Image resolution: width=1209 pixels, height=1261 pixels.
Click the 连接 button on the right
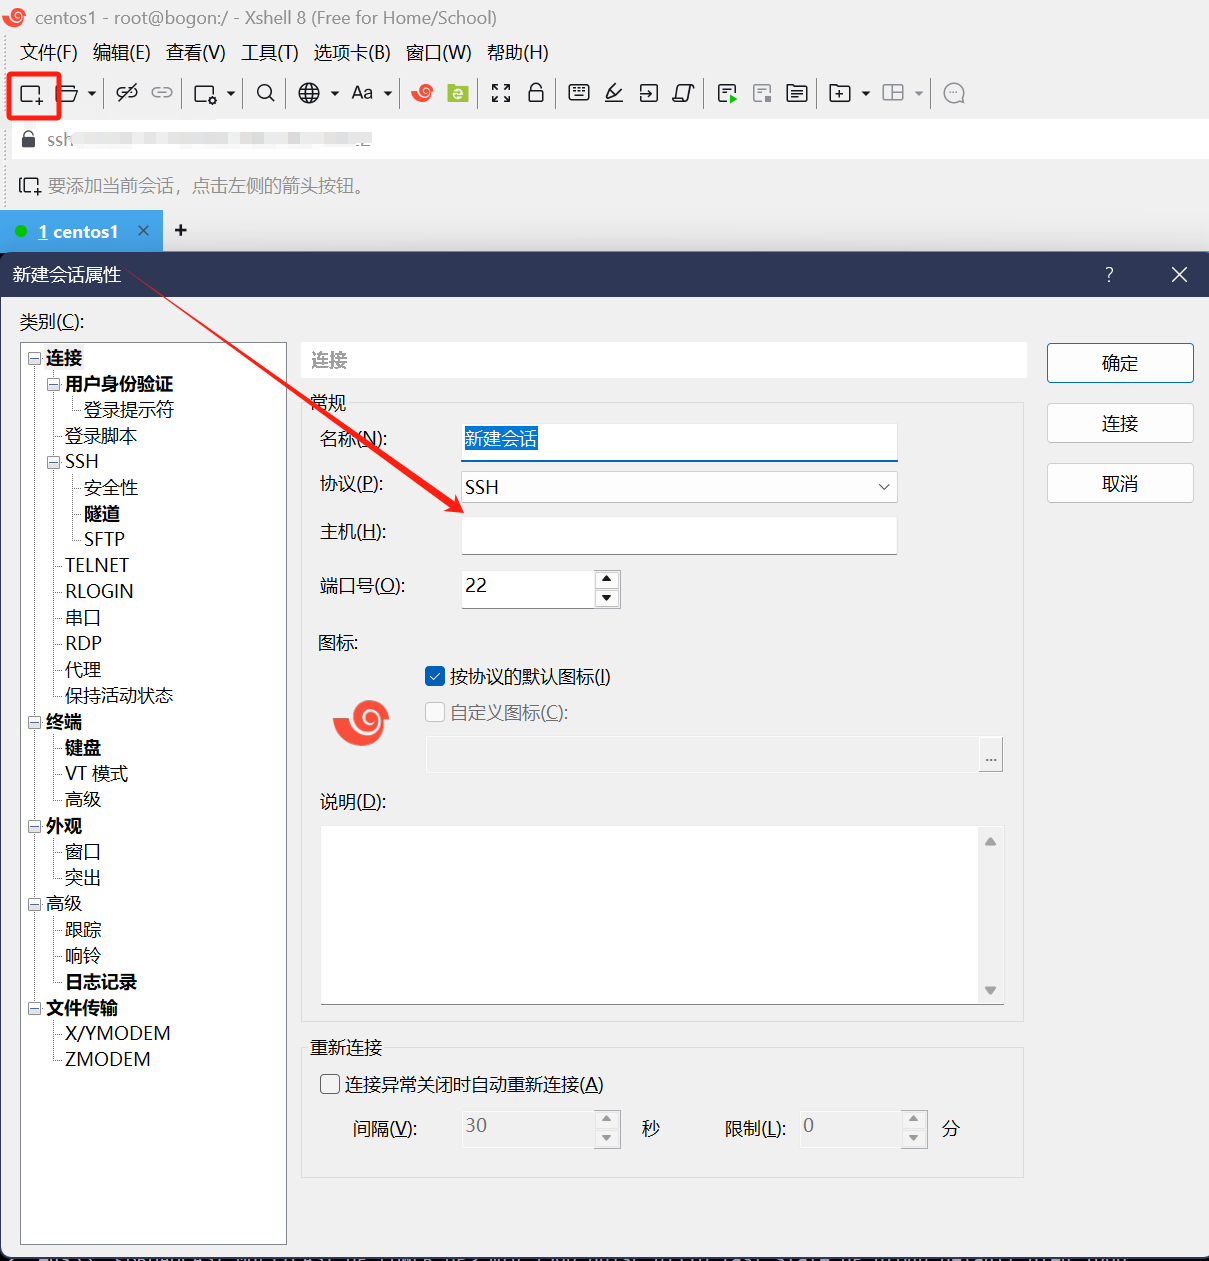coord(1120,423)
